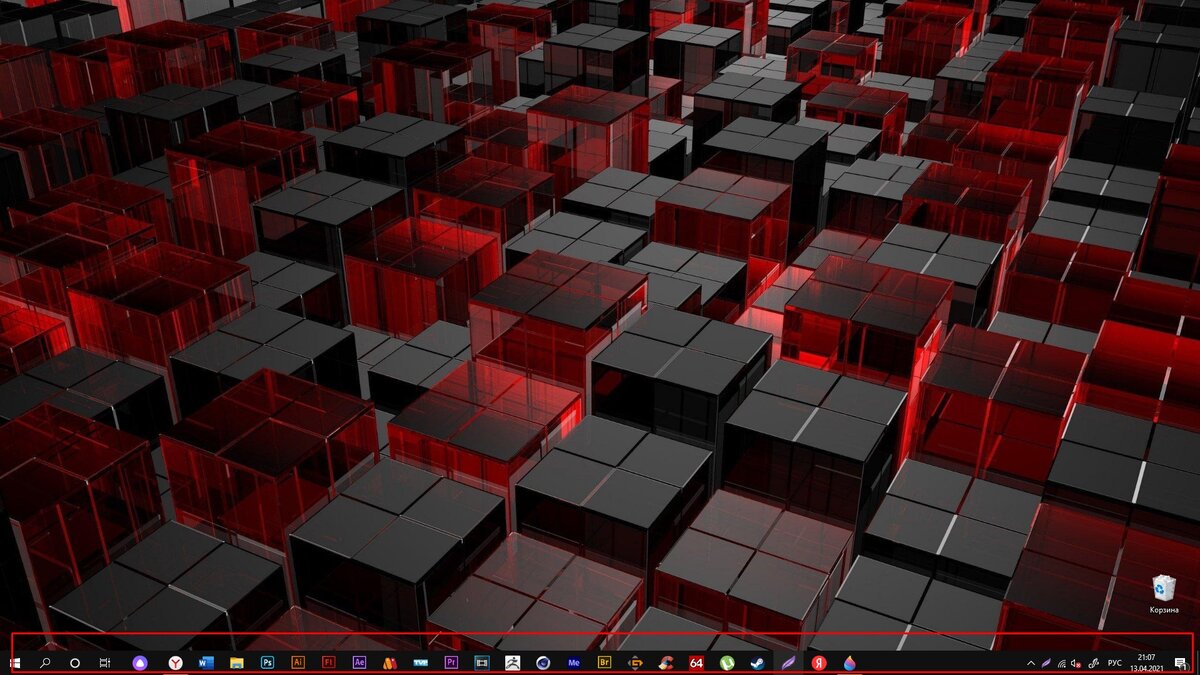This screenshot has height=675, width=1200.
Task: Launch Adobe Illustrator from the taskbar
Action: click(298, 662)
